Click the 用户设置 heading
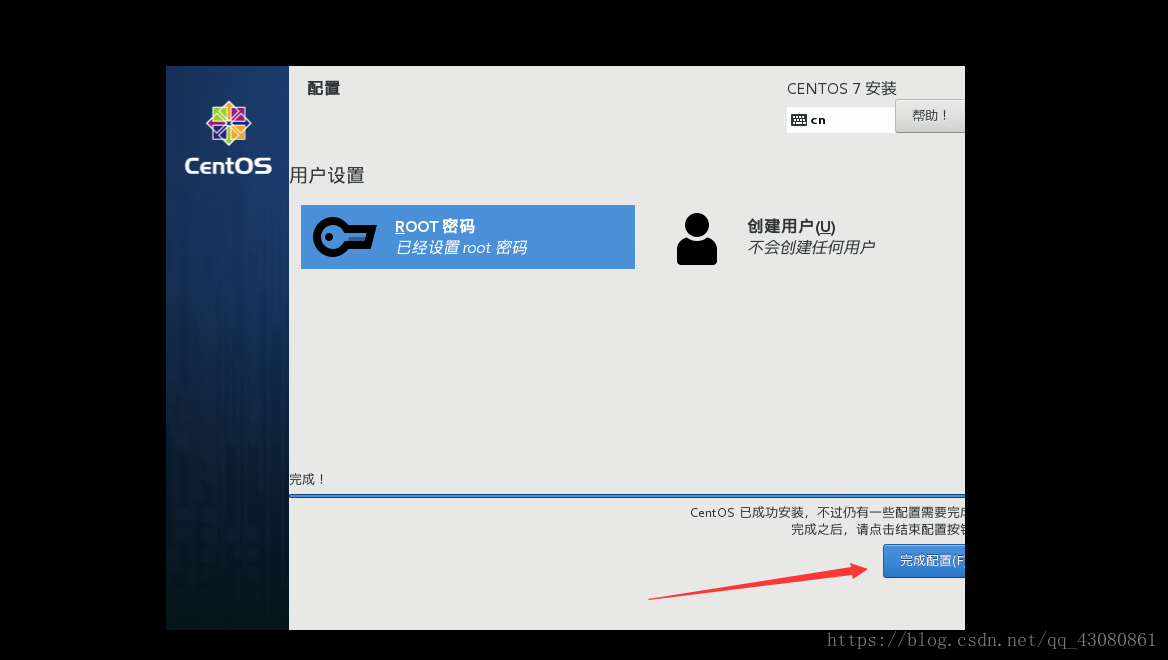Viewport: 1168px width, 660px height. point(326,175)
